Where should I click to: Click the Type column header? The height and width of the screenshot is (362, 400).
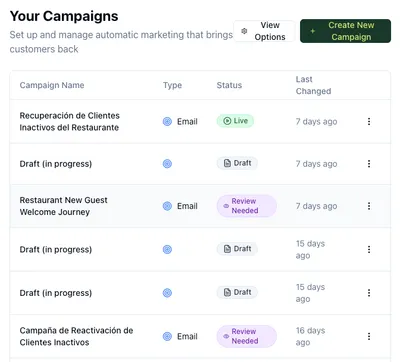click(172, 85)
